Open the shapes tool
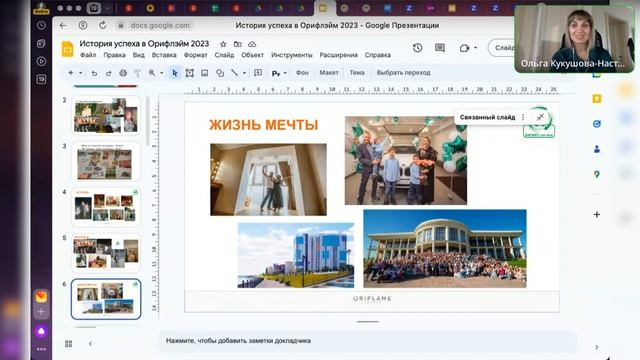Image resolution: width=640 pixels, height=360 pixels. click(220, 73)
